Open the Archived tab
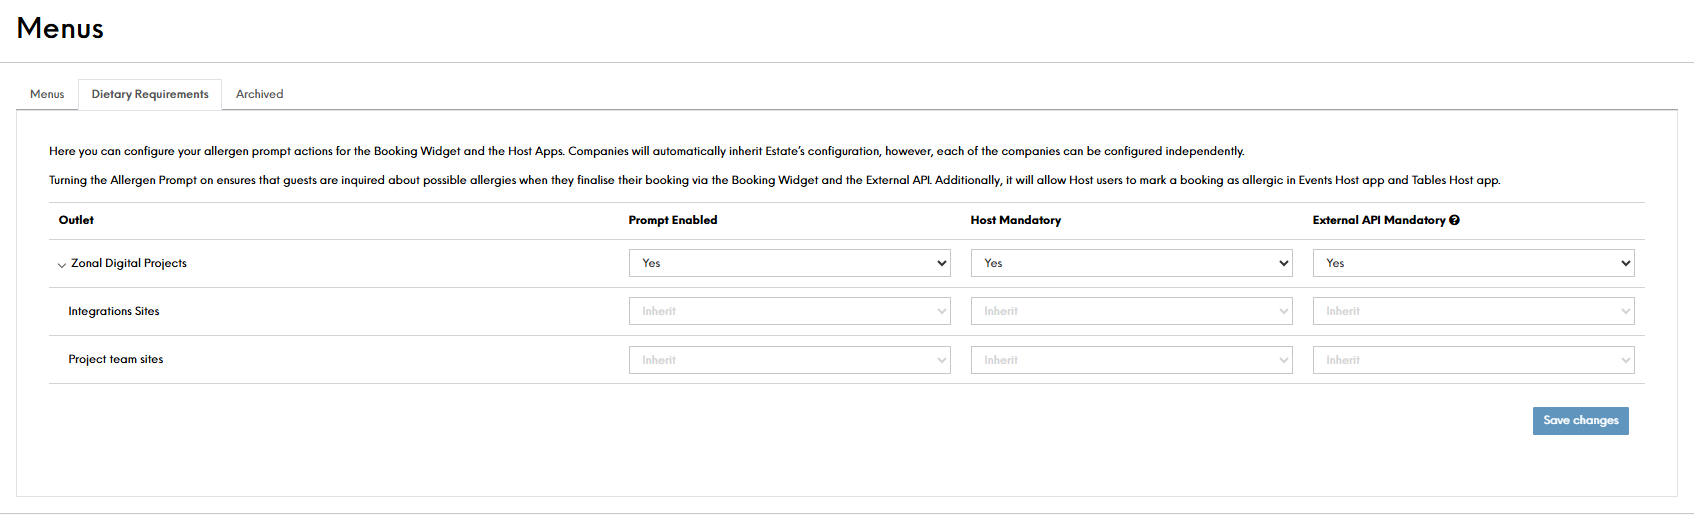Viewport: 1694px width, 515px height. pos(259,94)
